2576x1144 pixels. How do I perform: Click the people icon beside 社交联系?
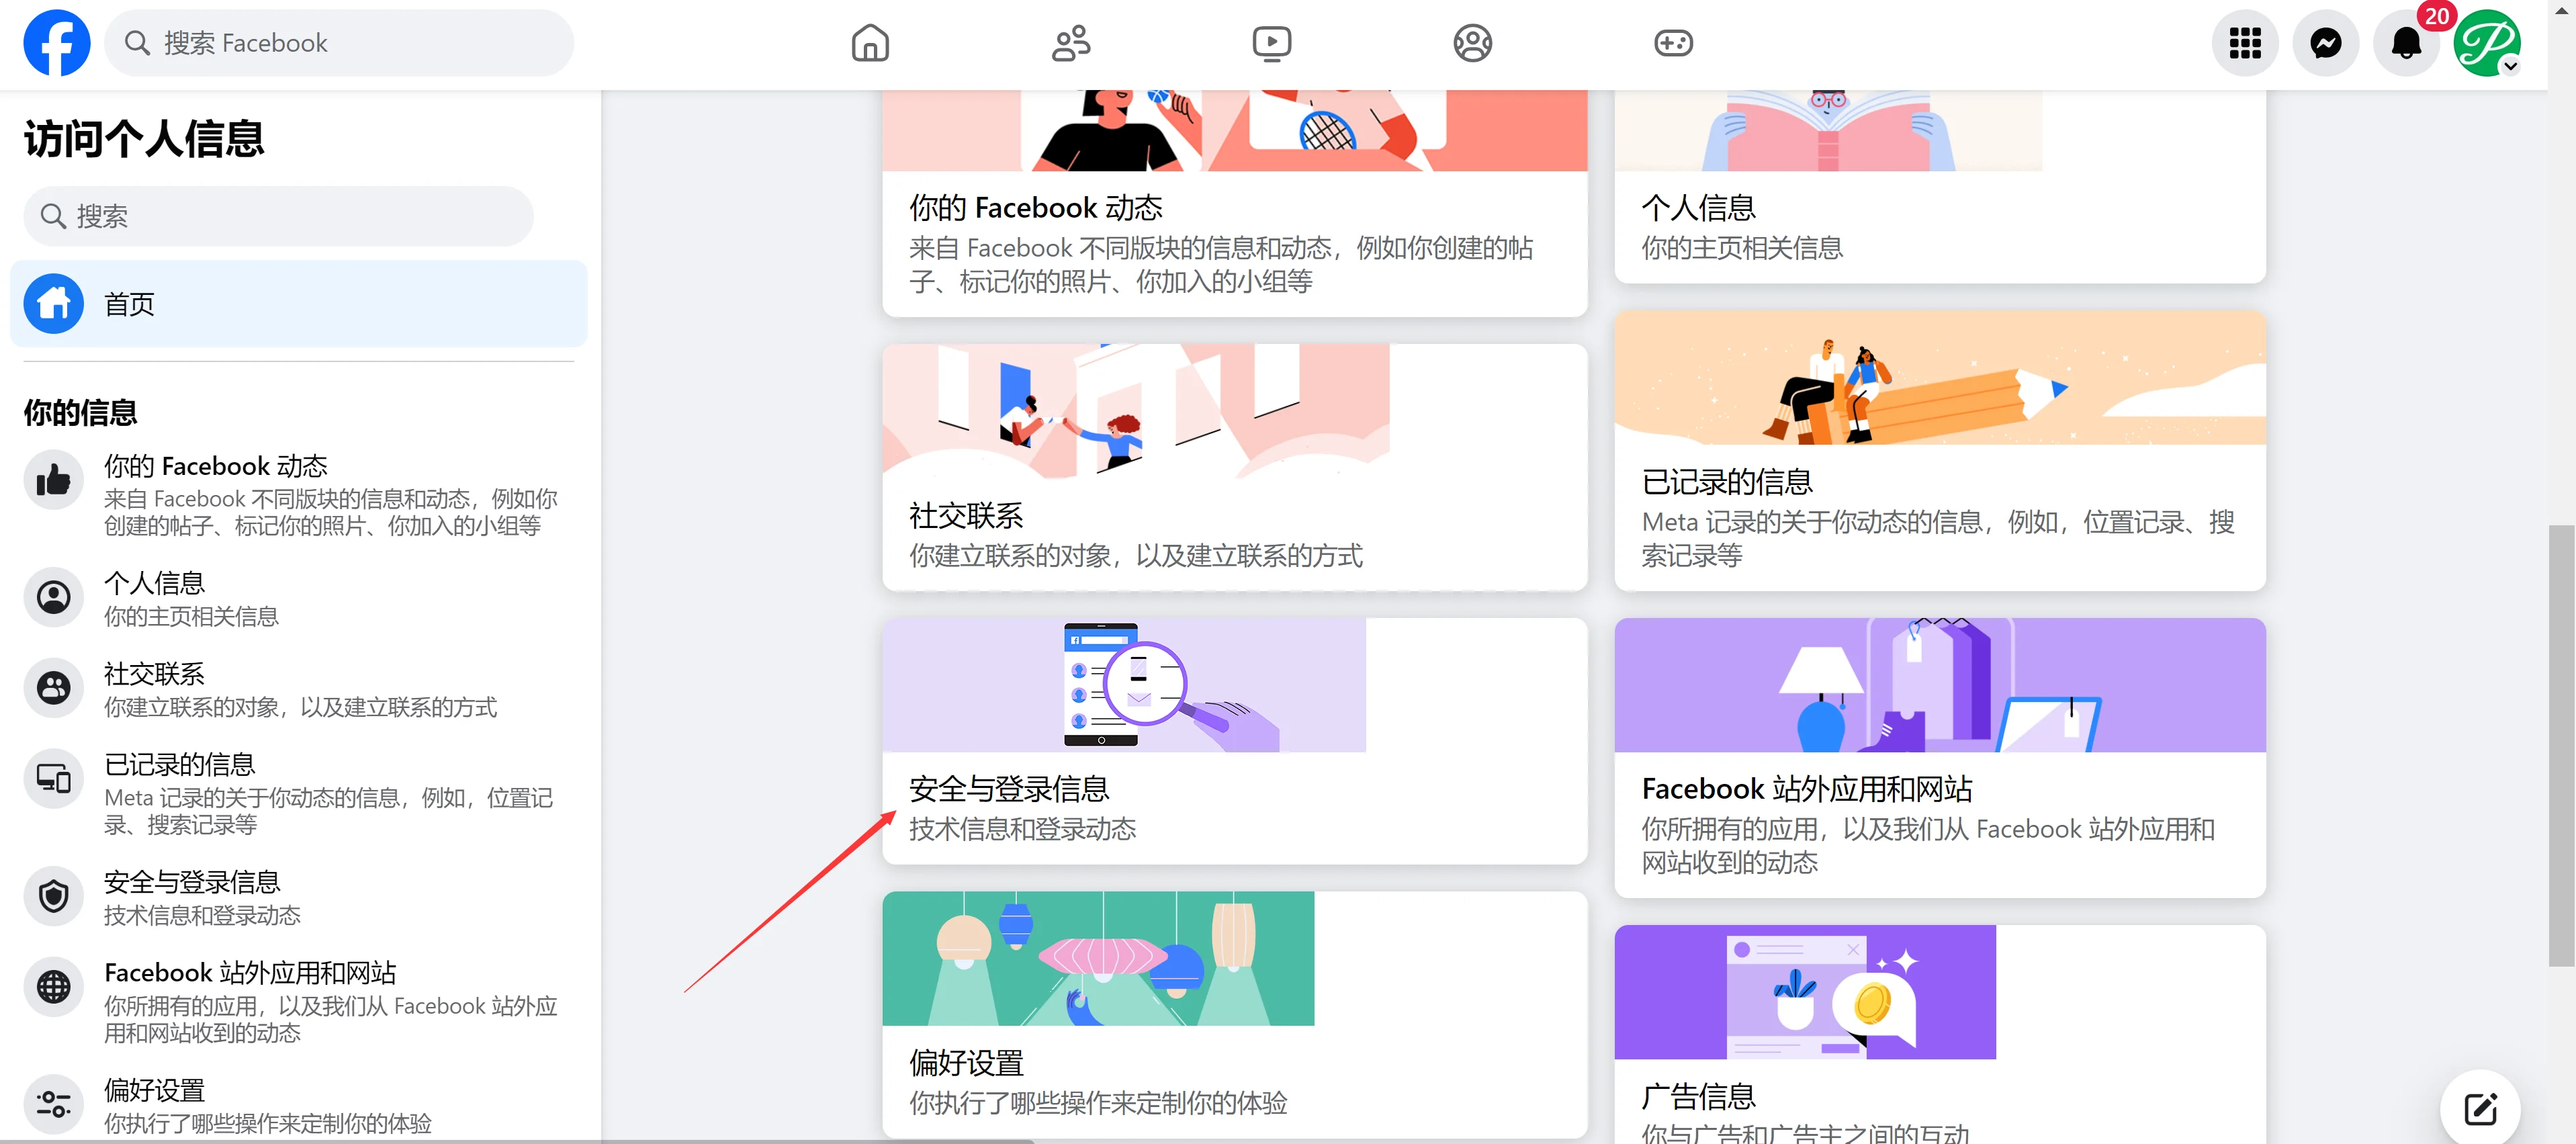coord(54,688)
